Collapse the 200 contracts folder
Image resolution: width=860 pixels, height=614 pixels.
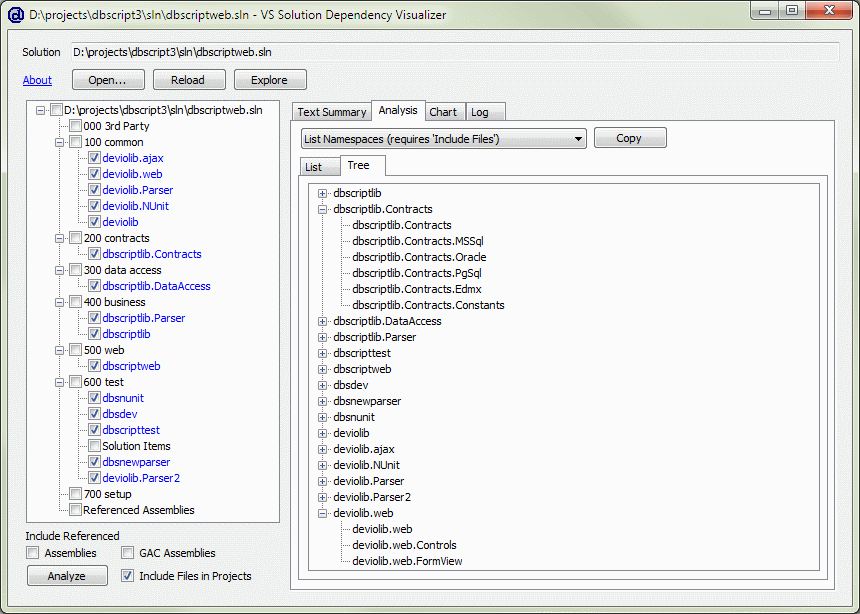59,238
